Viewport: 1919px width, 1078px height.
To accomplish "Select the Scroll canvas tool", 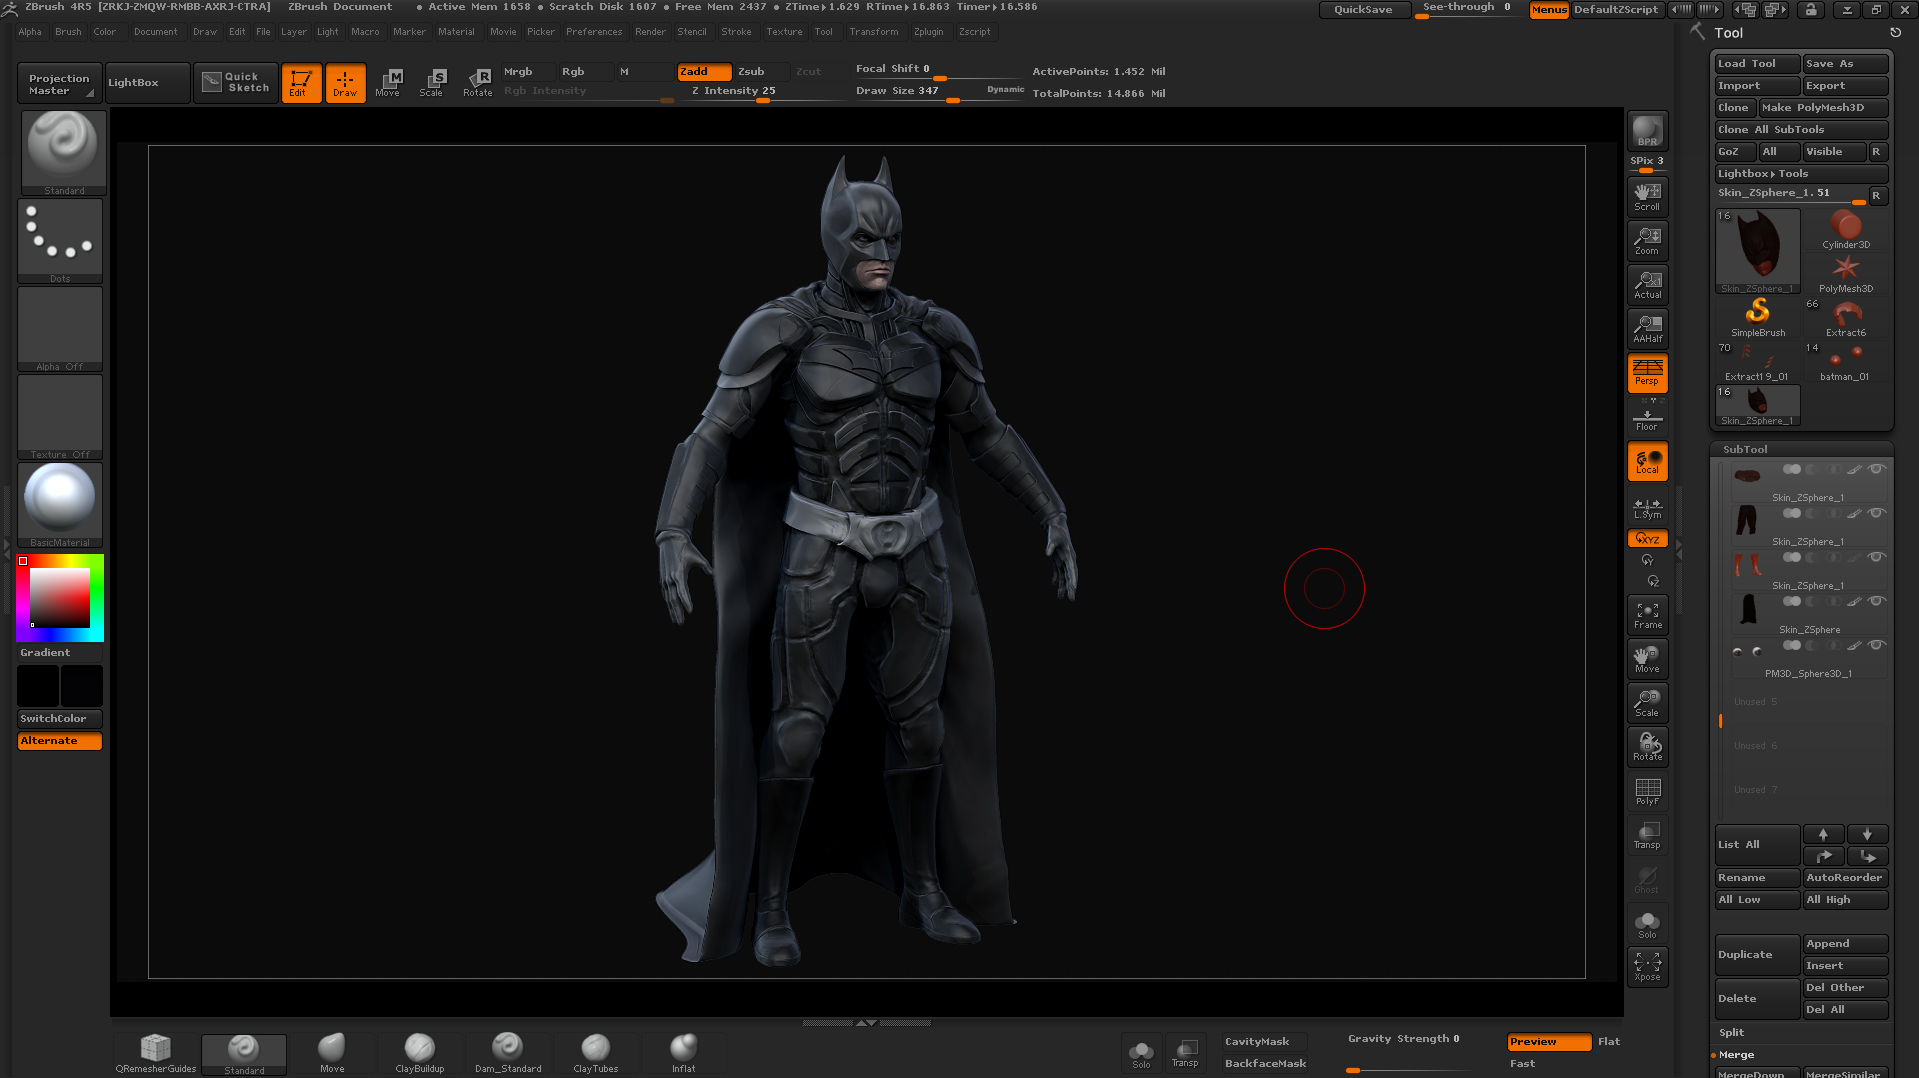I will [x=1647, y=196].
